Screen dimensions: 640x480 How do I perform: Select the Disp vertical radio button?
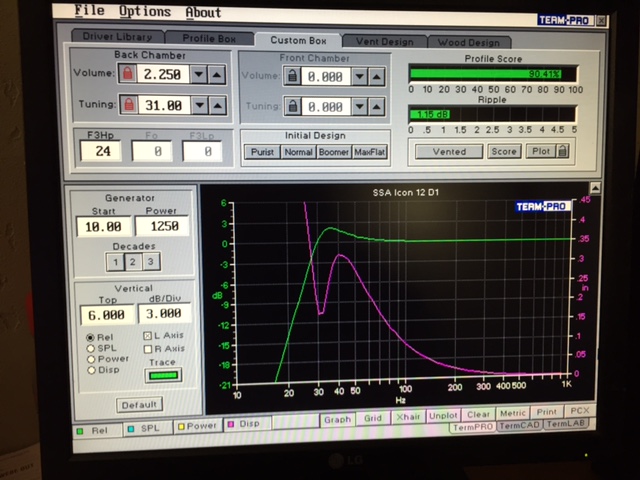pos(91,370)
